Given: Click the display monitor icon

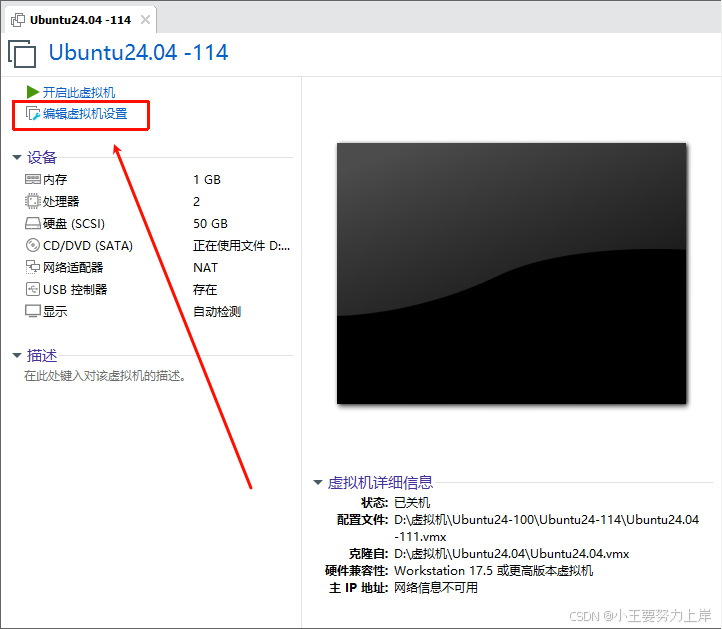Looking at the screenshot, I should (x=33, y=311).
